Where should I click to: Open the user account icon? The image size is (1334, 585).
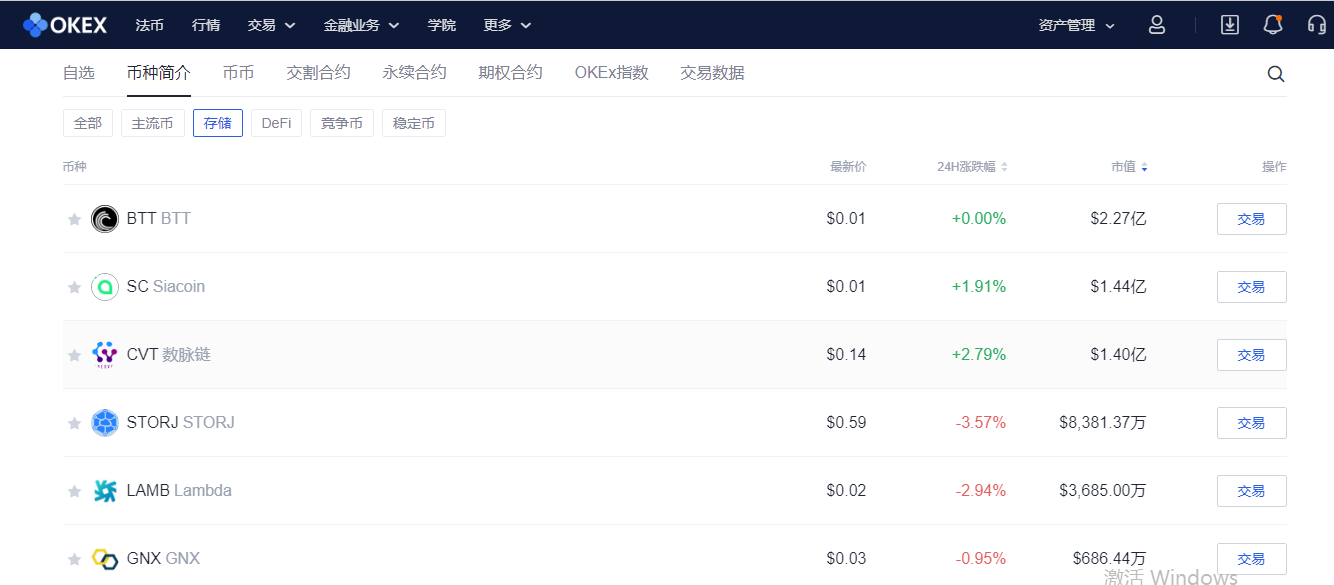(x=1156, y=24)
